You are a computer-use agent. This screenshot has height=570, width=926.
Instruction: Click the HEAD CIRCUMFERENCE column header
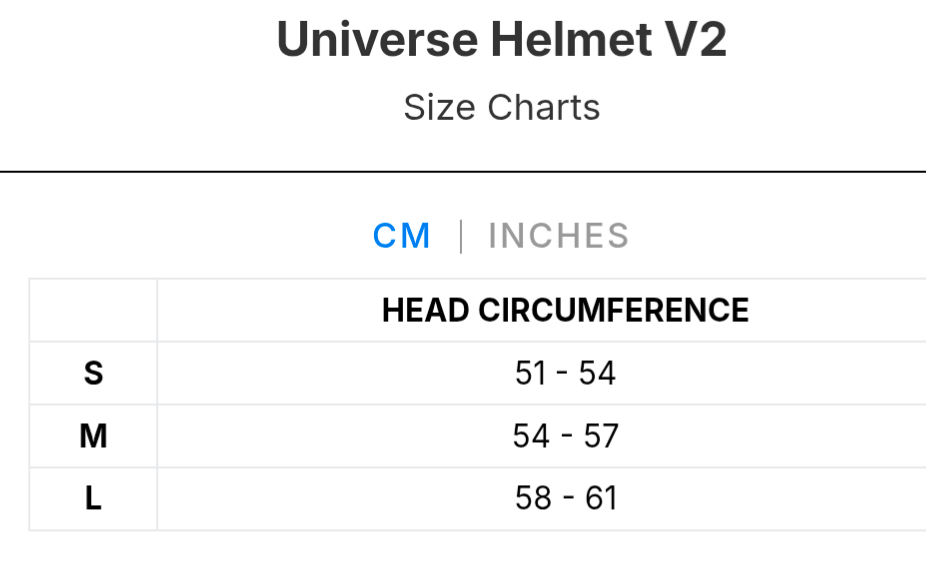[x=565, y=311]
